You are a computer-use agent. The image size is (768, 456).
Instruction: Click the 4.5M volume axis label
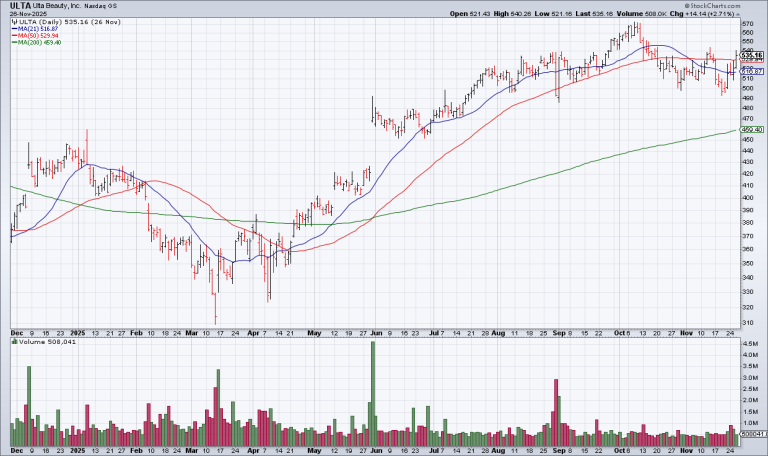tap(750, 344)
